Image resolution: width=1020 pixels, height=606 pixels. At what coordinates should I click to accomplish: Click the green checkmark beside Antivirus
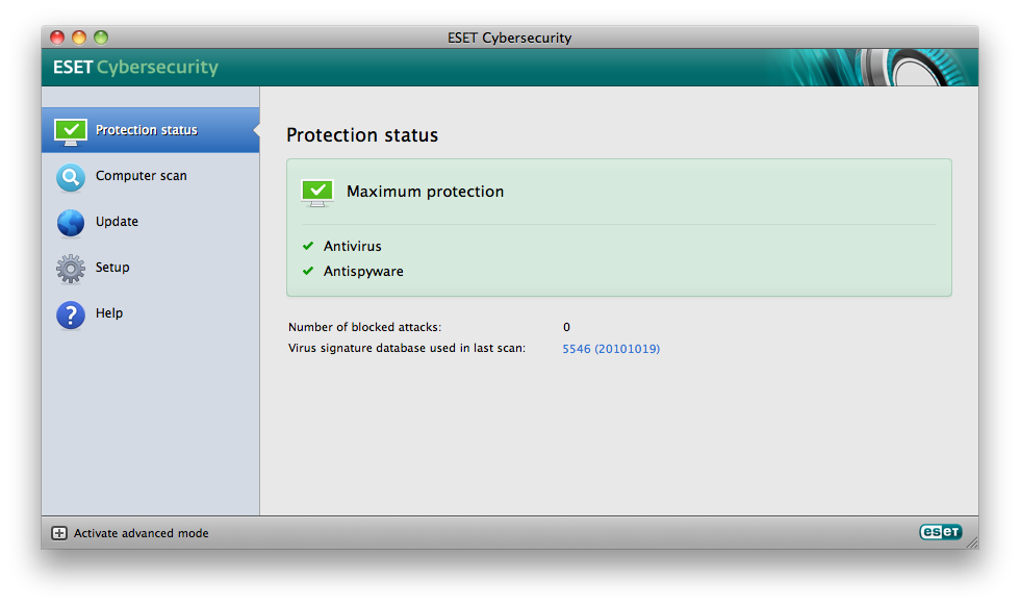point(308,246)
